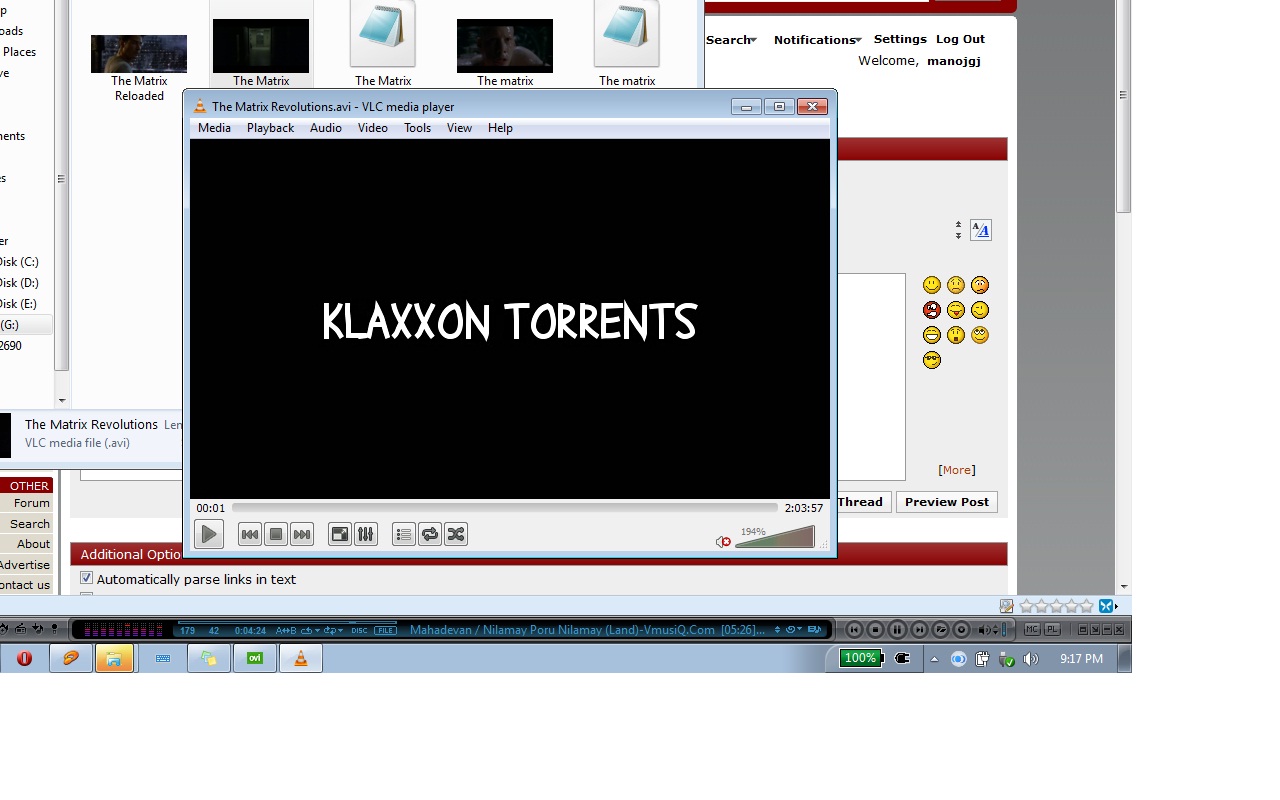
Task: Skip to previous media in VLC
Action: pyautogui.click(x=250, y=534)
